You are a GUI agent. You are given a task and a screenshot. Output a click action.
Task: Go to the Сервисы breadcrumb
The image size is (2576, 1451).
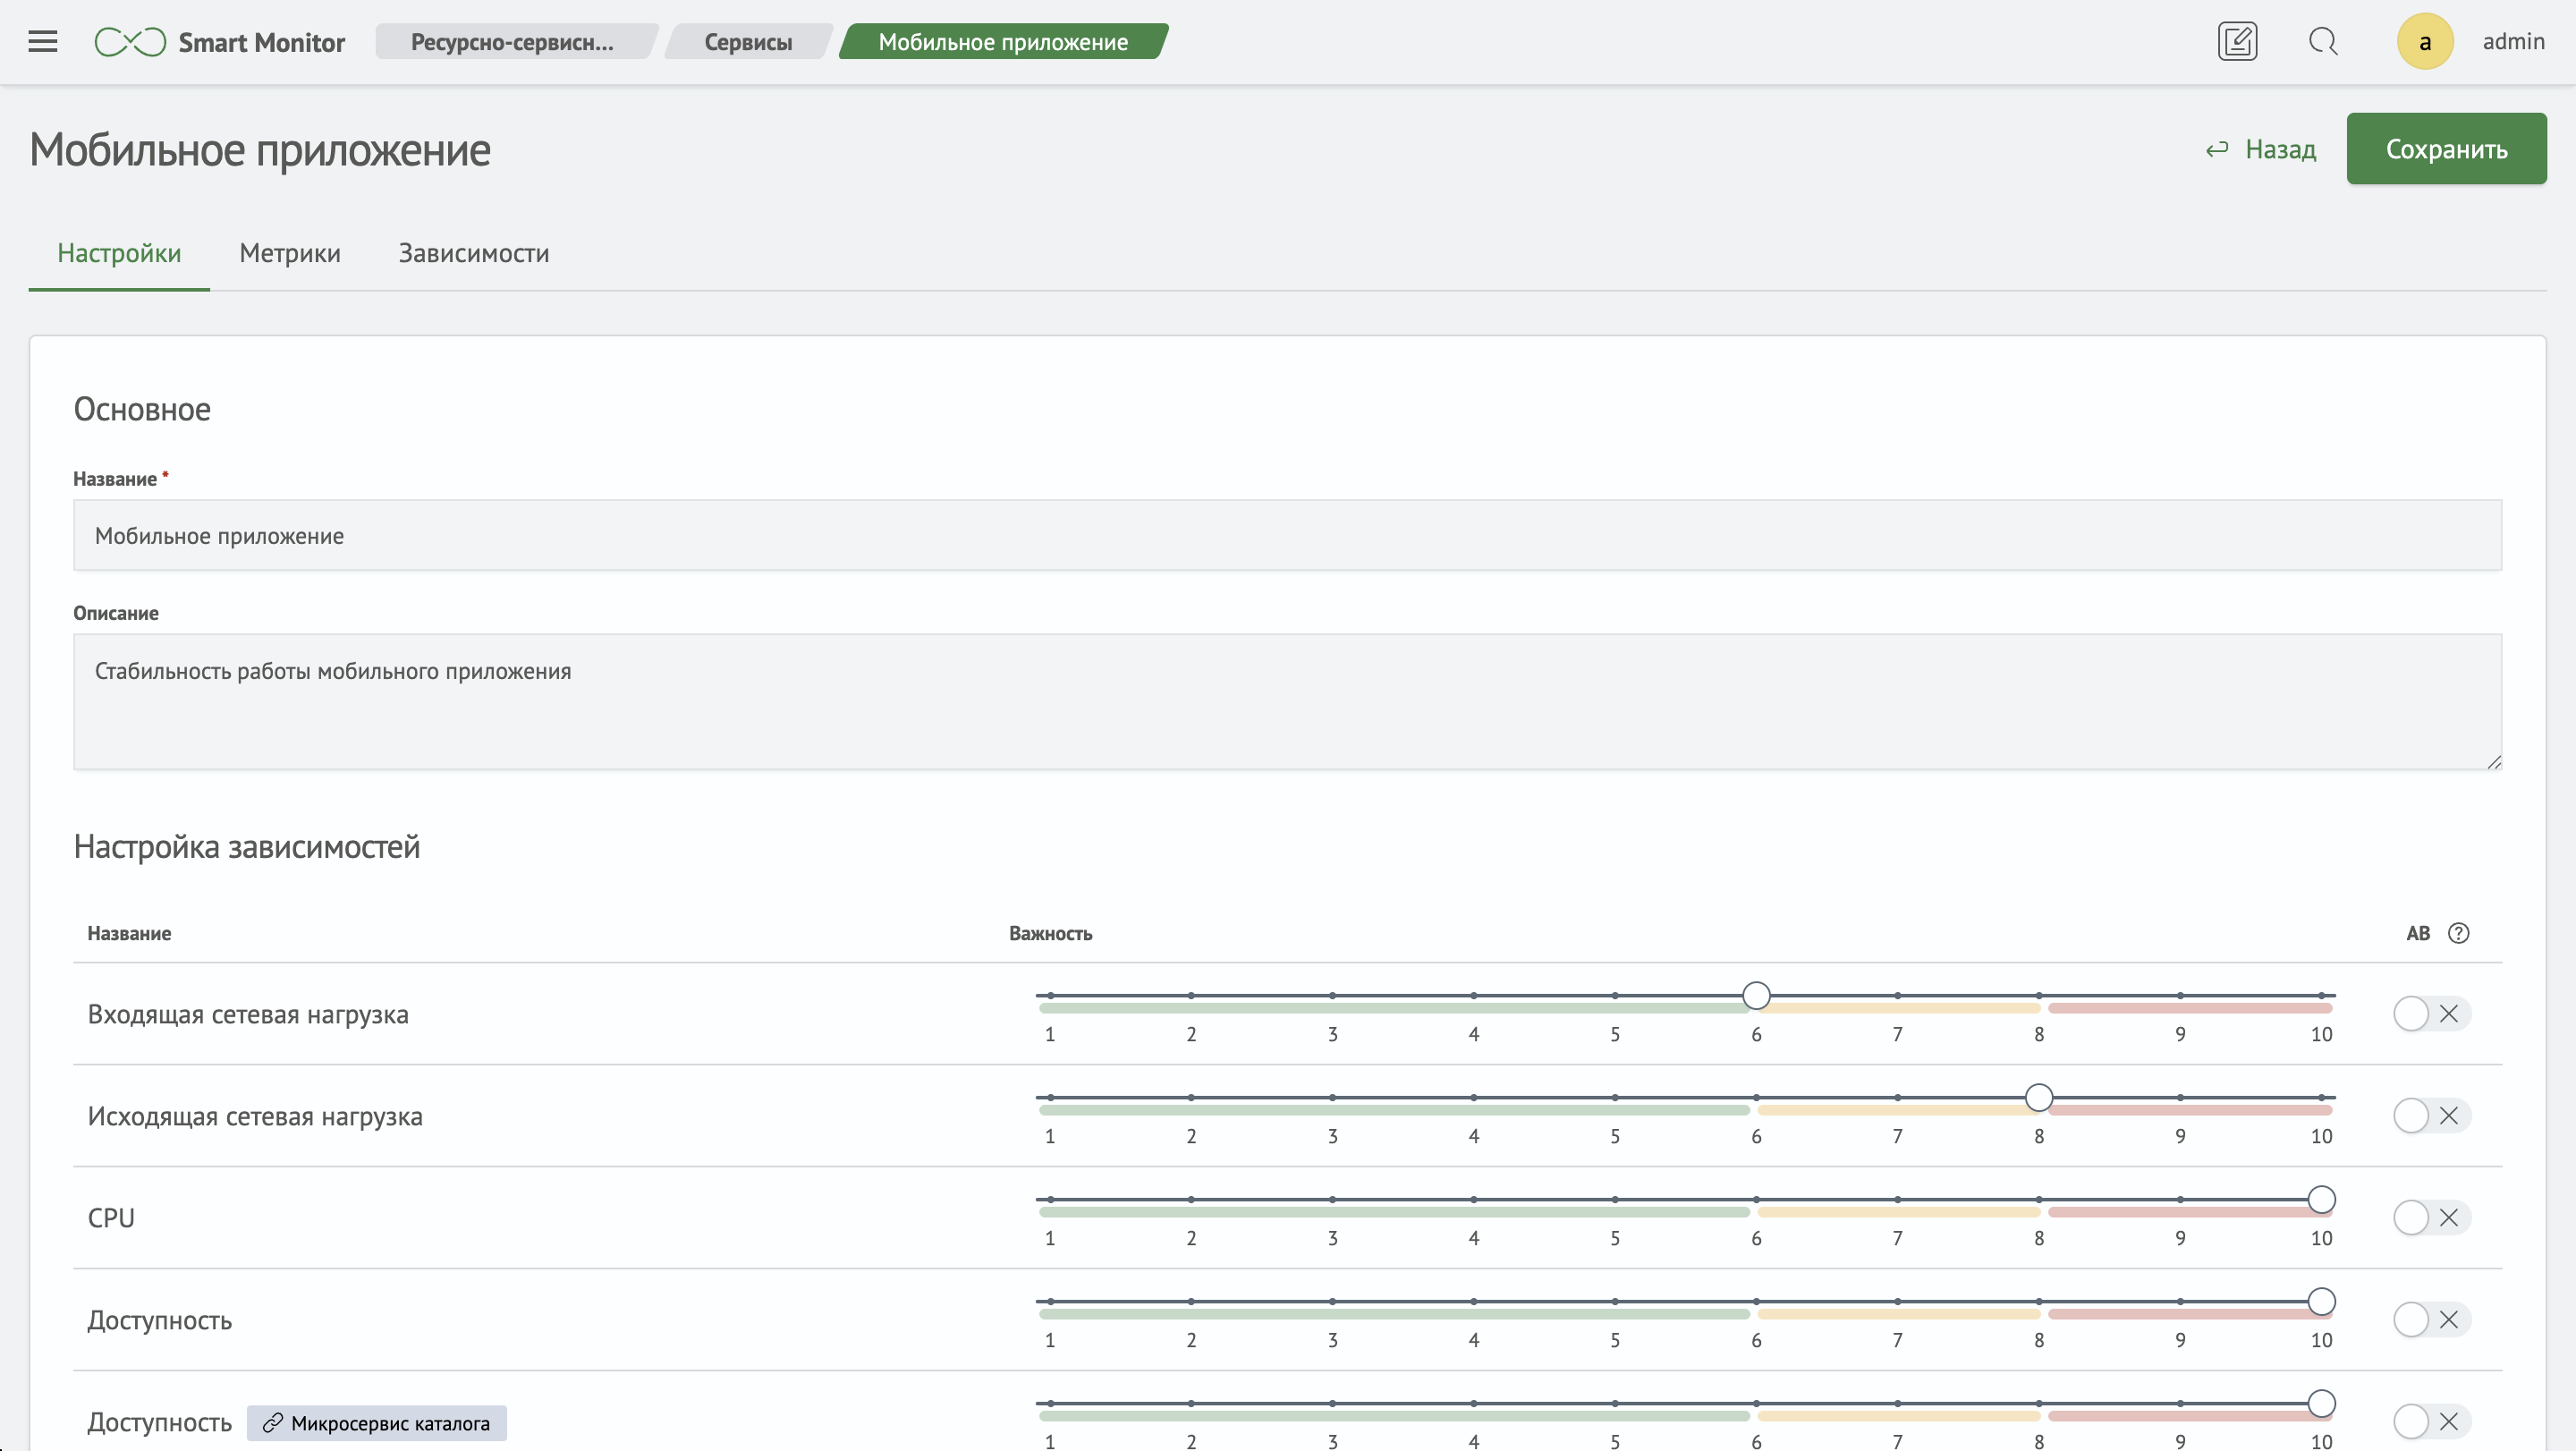[748, 42]
